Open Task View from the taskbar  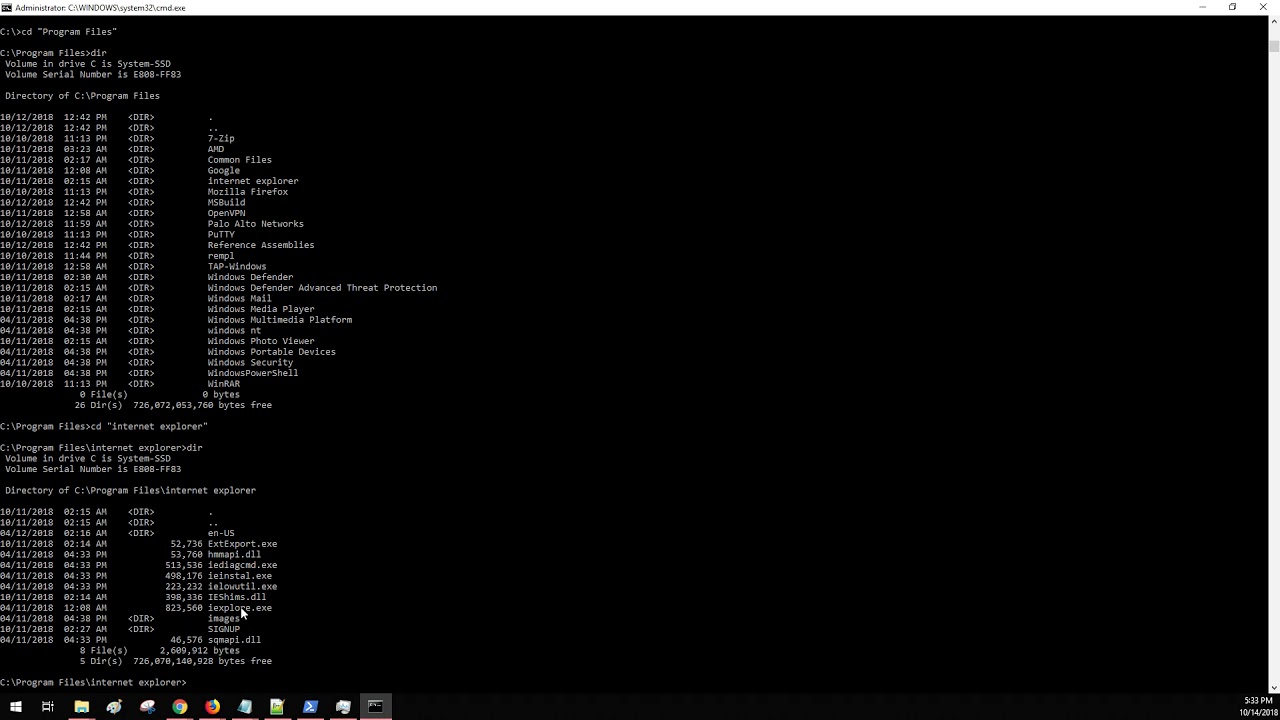pyautogui.click(x=48, y=707)
